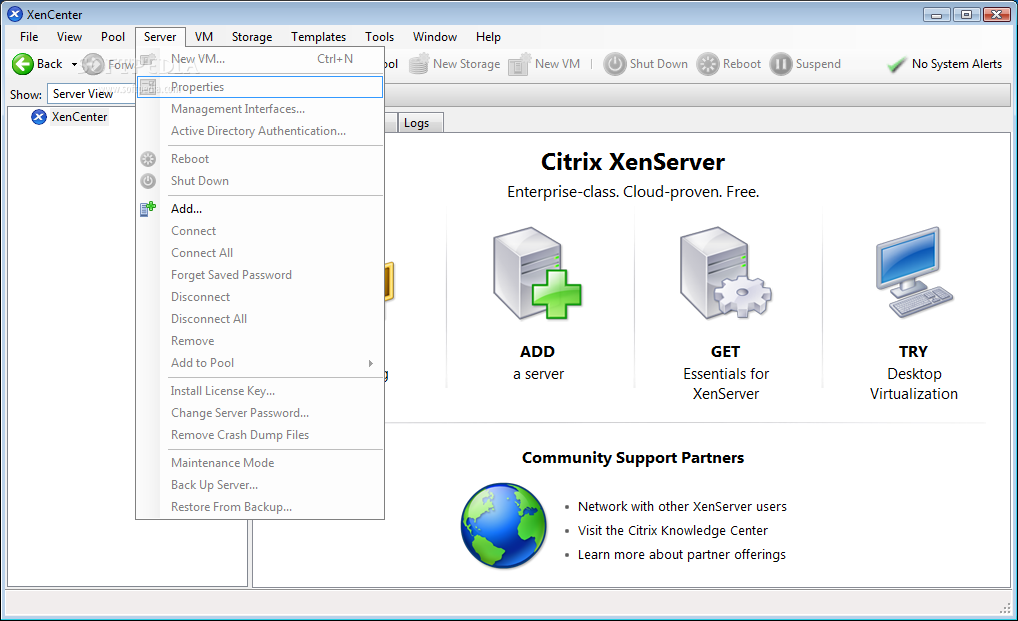Select Back Up Server... entry
Image resolution: width=1018 pixels, height=621 pixels.
260,485
